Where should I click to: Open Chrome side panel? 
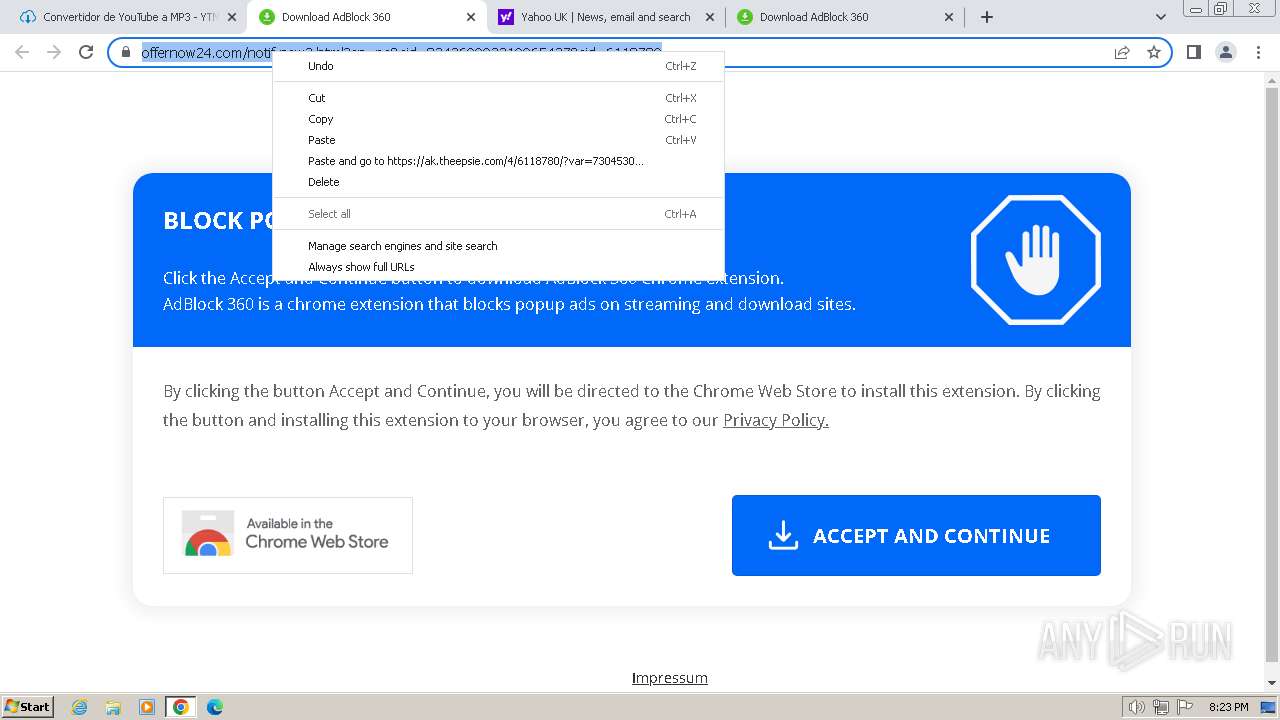(1193, 52)
